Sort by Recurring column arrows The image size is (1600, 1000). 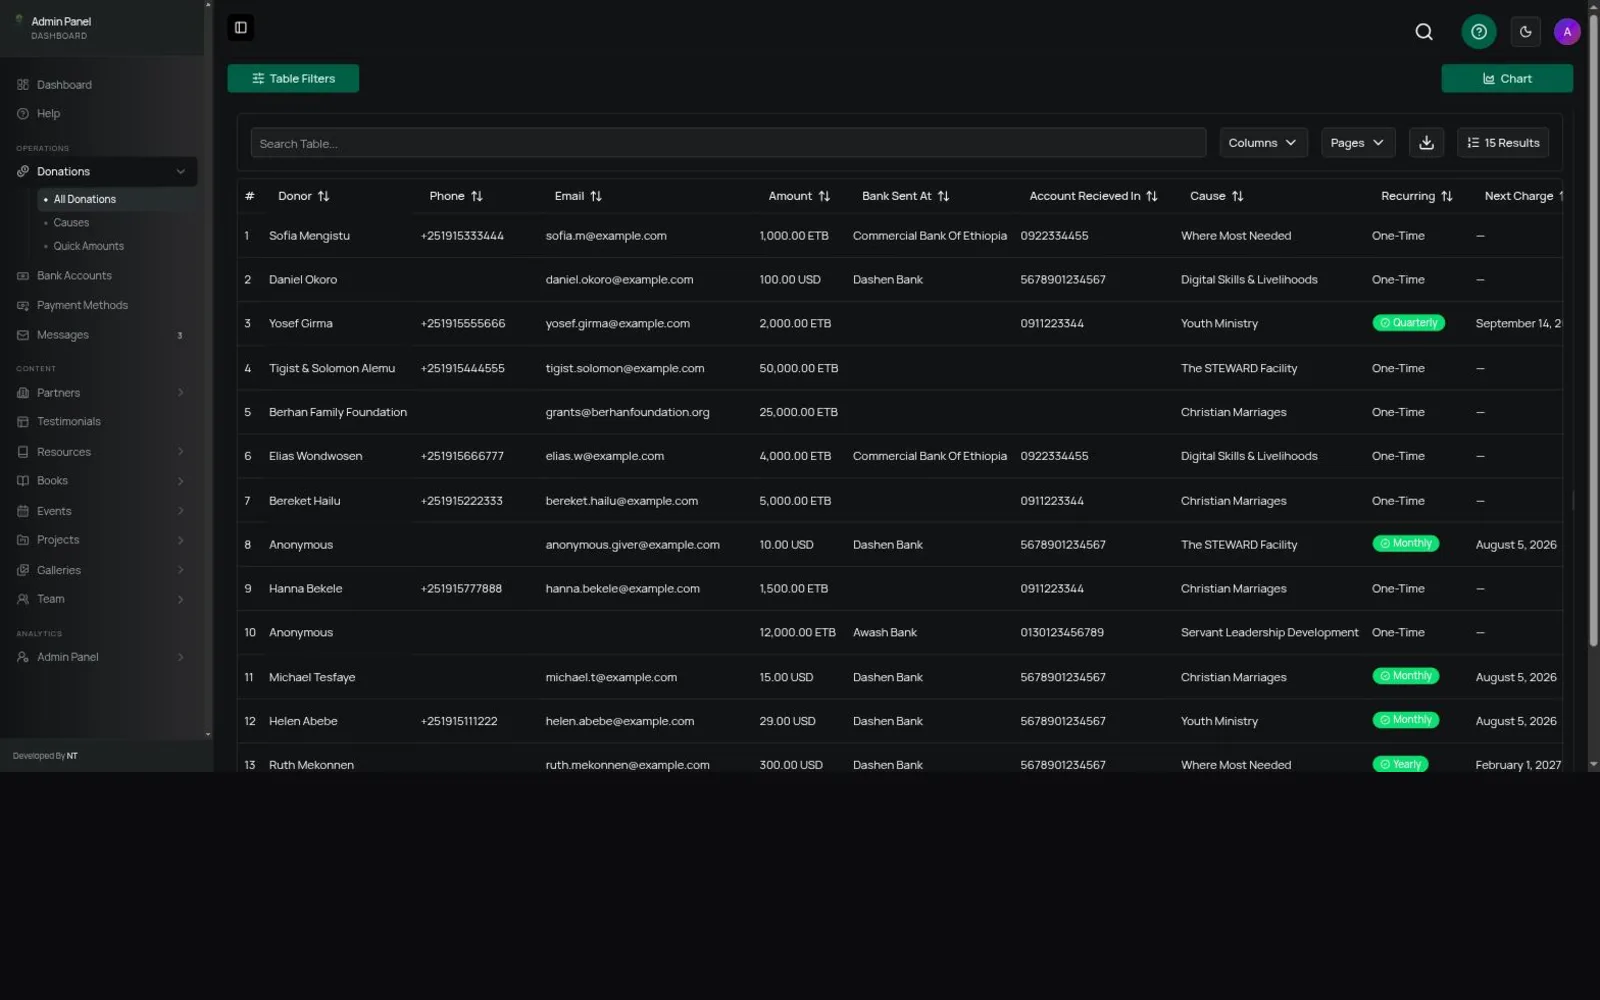point(1447,196)
